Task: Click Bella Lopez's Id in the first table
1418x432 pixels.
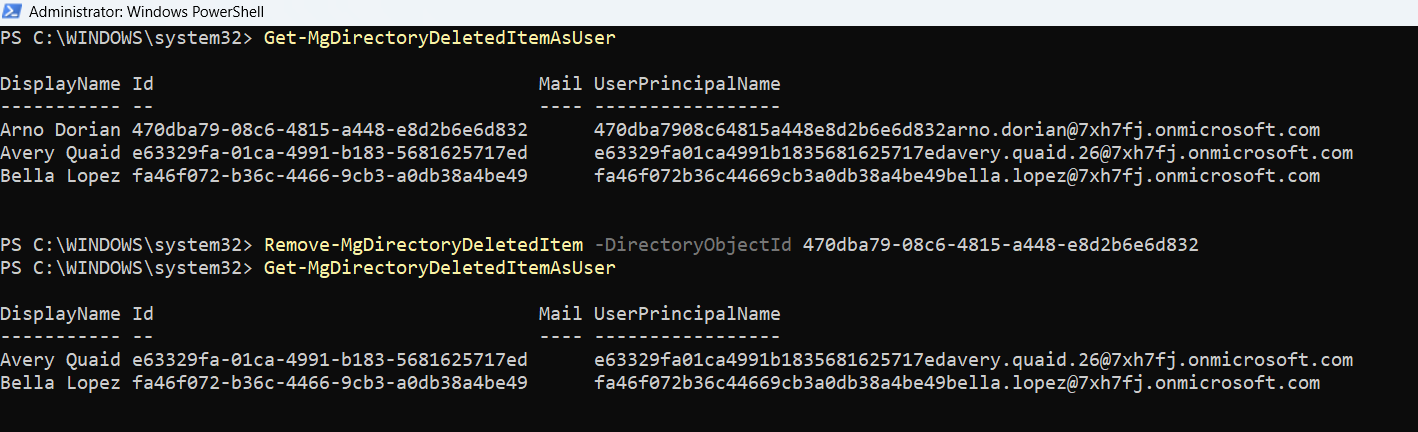Action: pos(330,176)
